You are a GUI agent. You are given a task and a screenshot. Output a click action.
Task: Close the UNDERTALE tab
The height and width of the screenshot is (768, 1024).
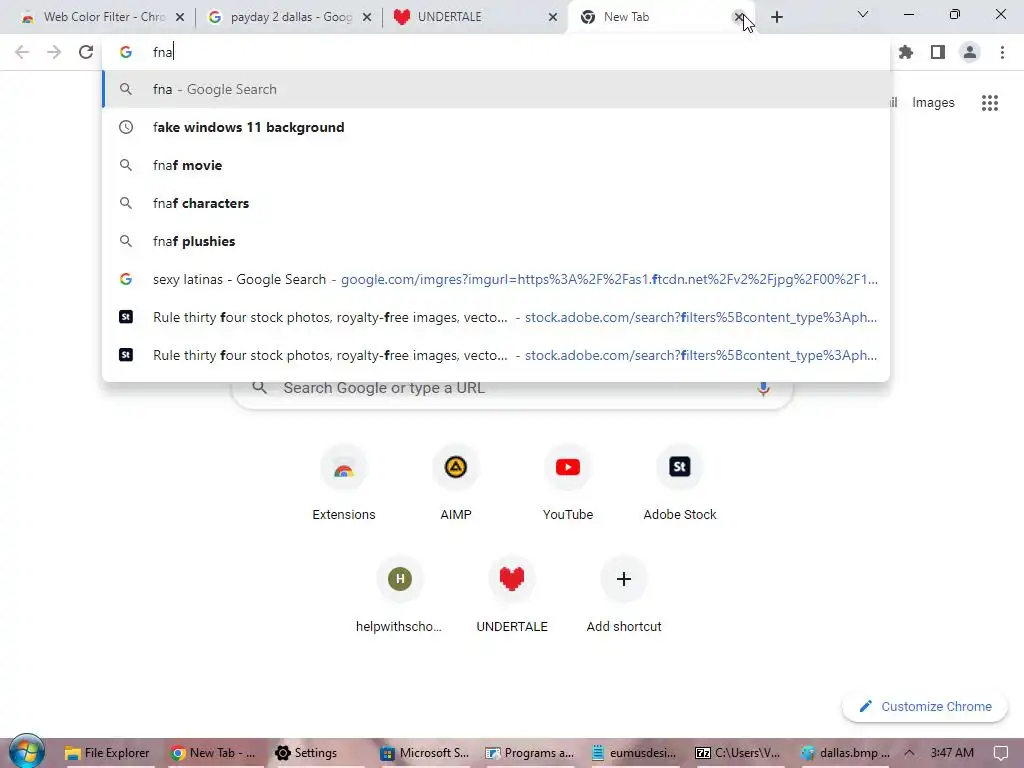(x=553, y=18)
